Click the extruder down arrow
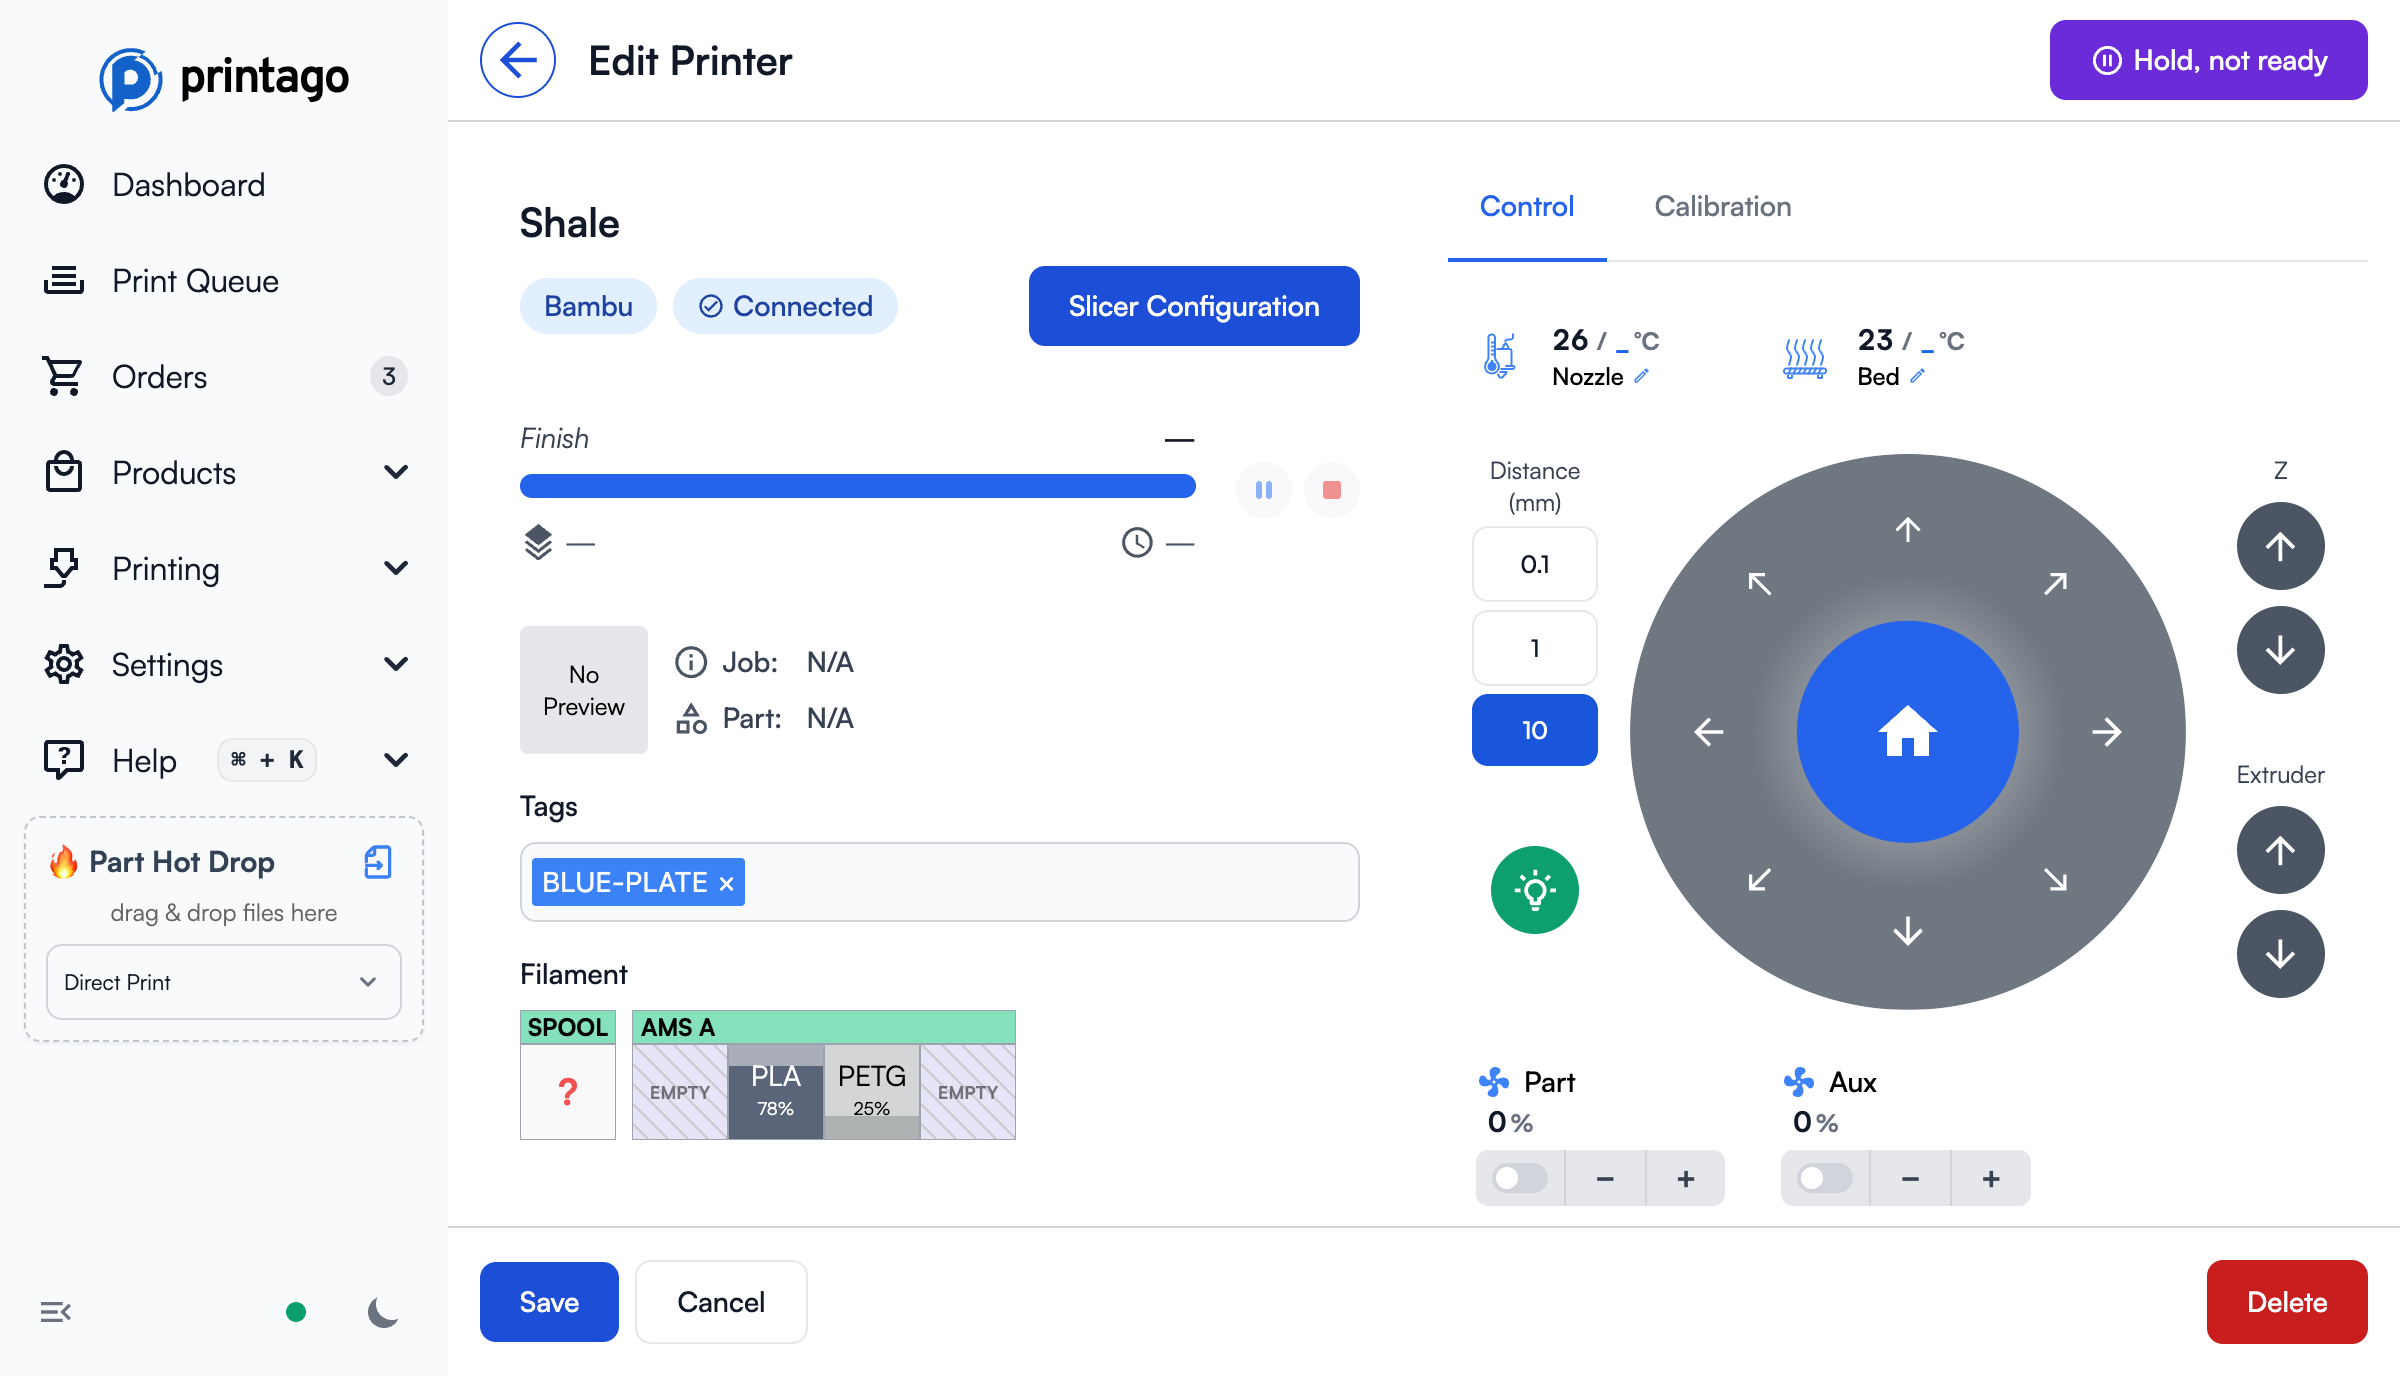Image resolution: width=2400 pixels, height=1376 pixels. (x=2280, y=954)
